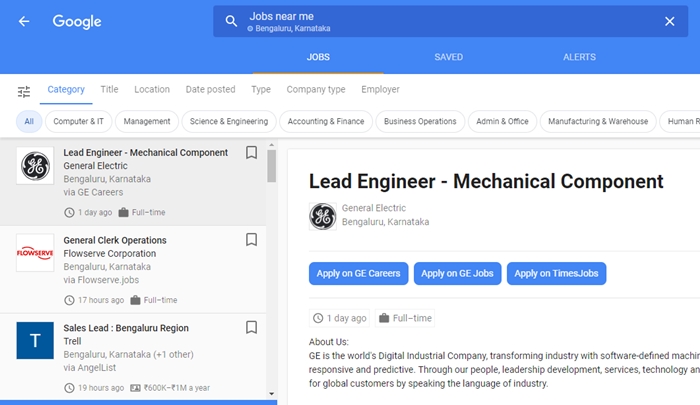Click the Bengaluru, Karnataka location under search

click(293, 29)
